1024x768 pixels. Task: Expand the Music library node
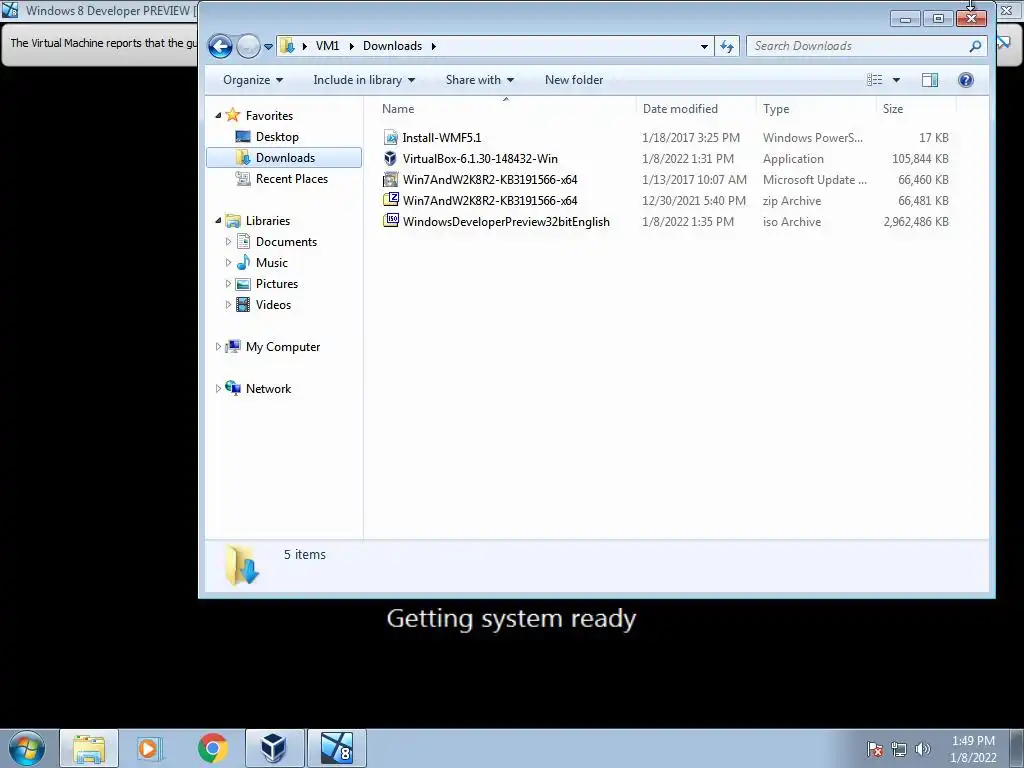(x=228, y=263)
